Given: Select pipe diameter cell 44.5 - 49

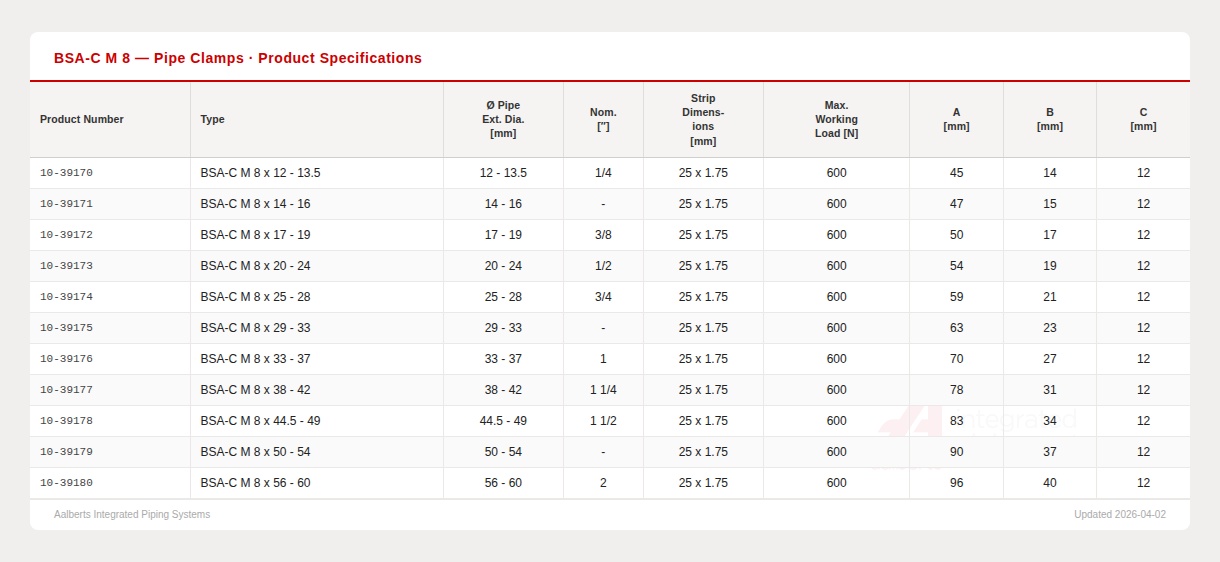Looking at the screenshot, I should click(503, 421).
